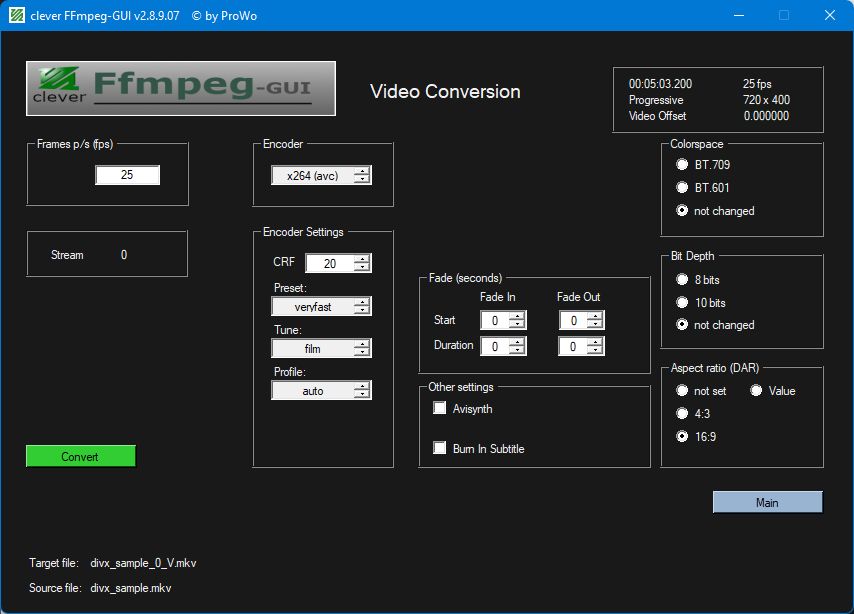Return to the Main screen
This screenshot has height=614, width=854.
click(x=767, y=502)
